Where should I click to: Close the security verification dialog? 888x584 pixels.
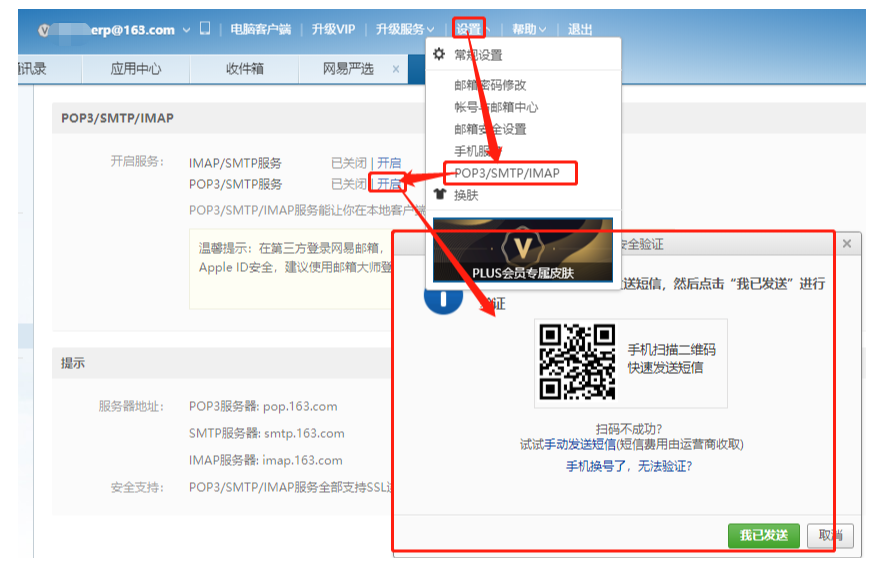point(847,244)
